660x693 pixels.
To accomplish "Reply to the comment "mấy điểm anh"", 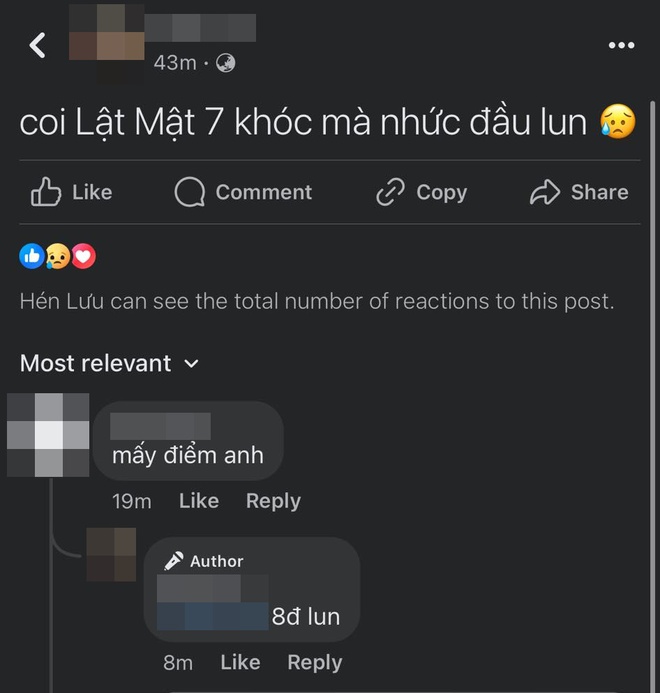I will coord(273,502).
